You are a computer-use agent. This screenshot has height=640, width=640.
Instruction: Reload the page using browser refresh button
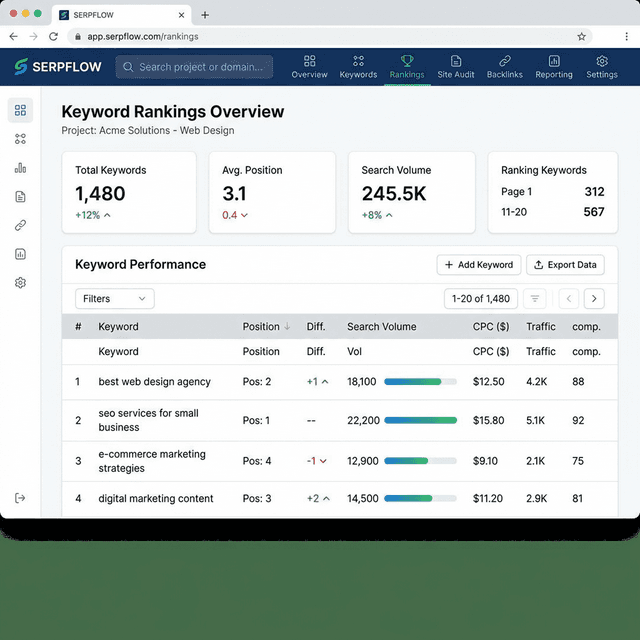tap(54, 36)
